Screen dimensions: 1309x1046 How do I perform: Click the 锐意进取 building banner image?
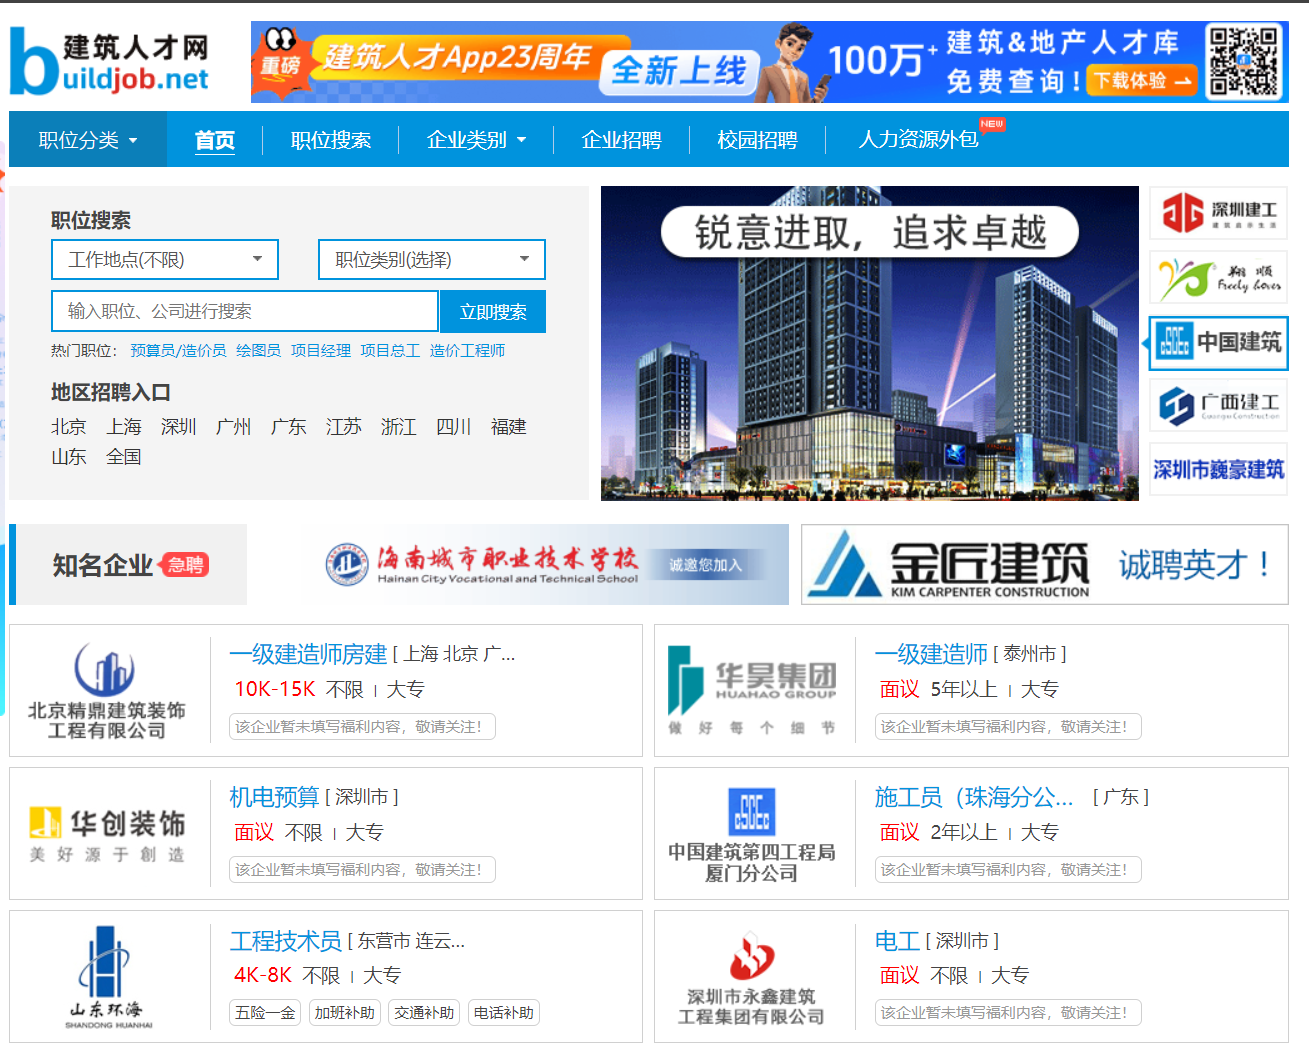(870, 343)
